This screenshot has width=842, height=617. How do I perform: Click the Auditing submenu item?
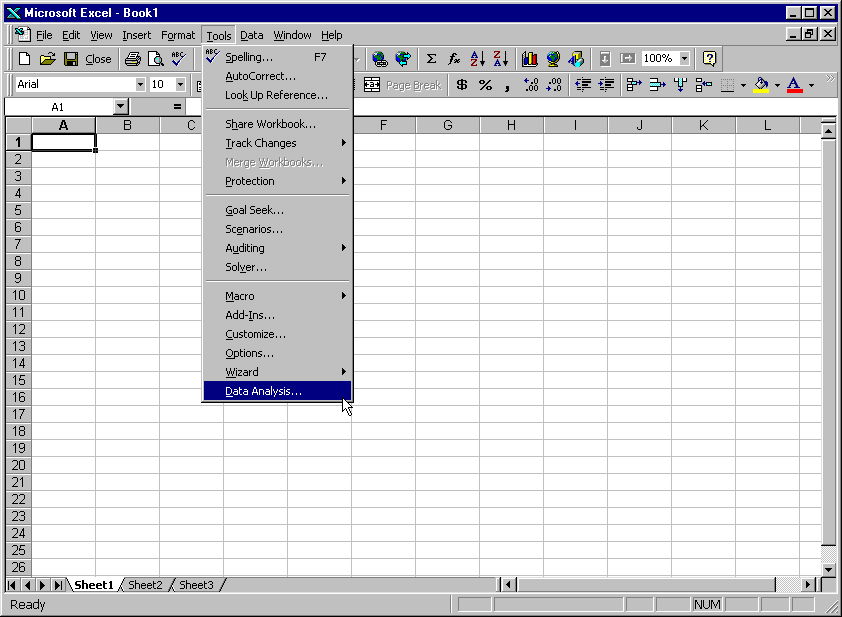click(x=278, y=248)
